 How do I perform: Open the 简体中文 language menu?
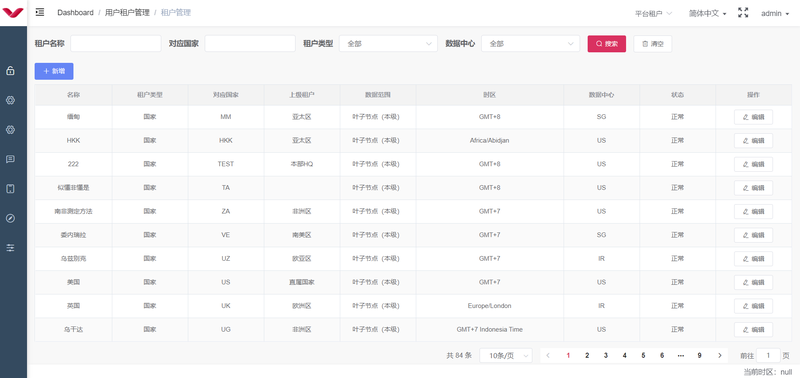point(708,13)
